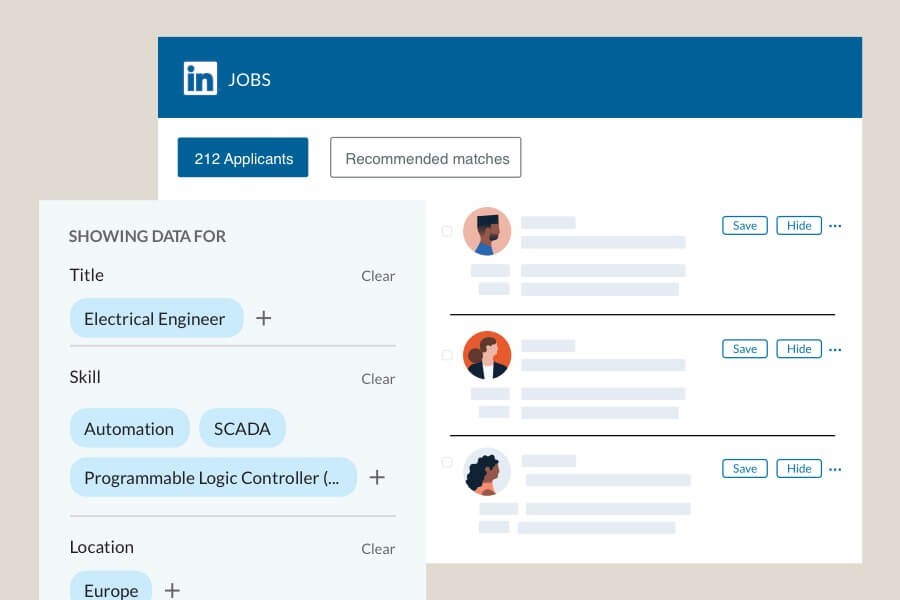
Task: Switch to Recommended matches tab
Action: [x=425, y=157]
